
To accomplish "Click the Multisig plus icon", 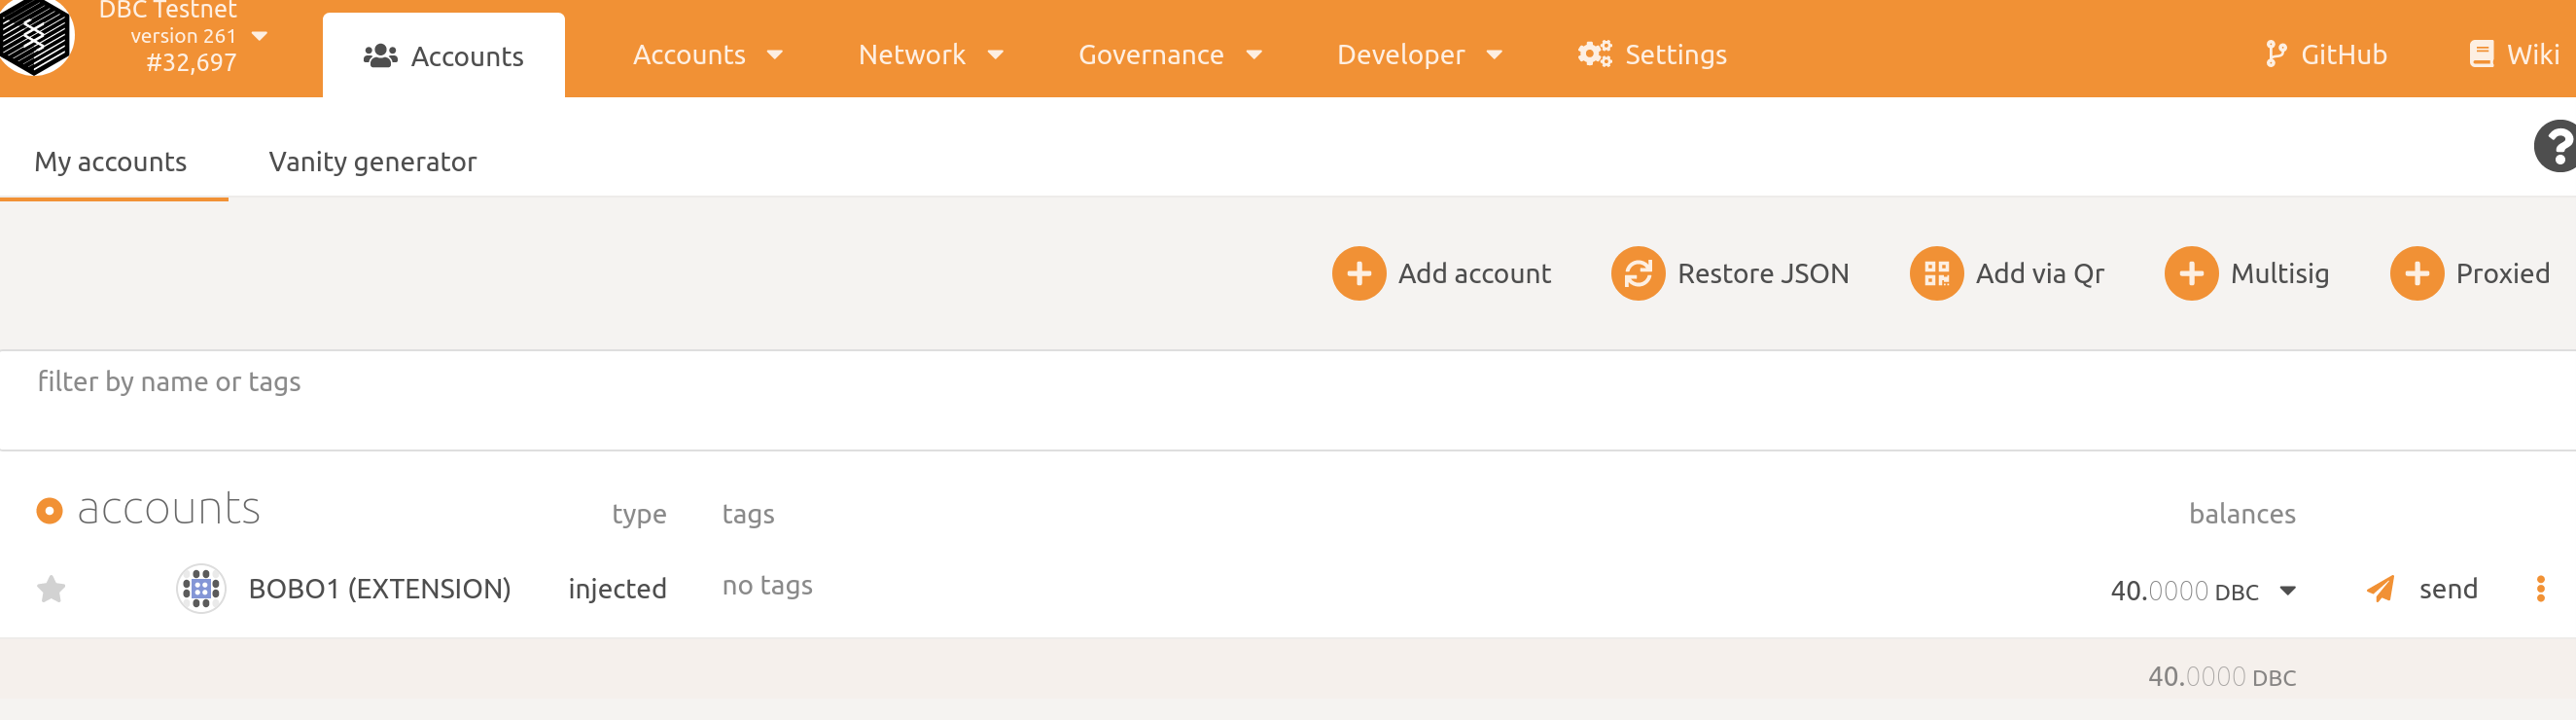I will pyautogui.click(x=2191, y=273).
